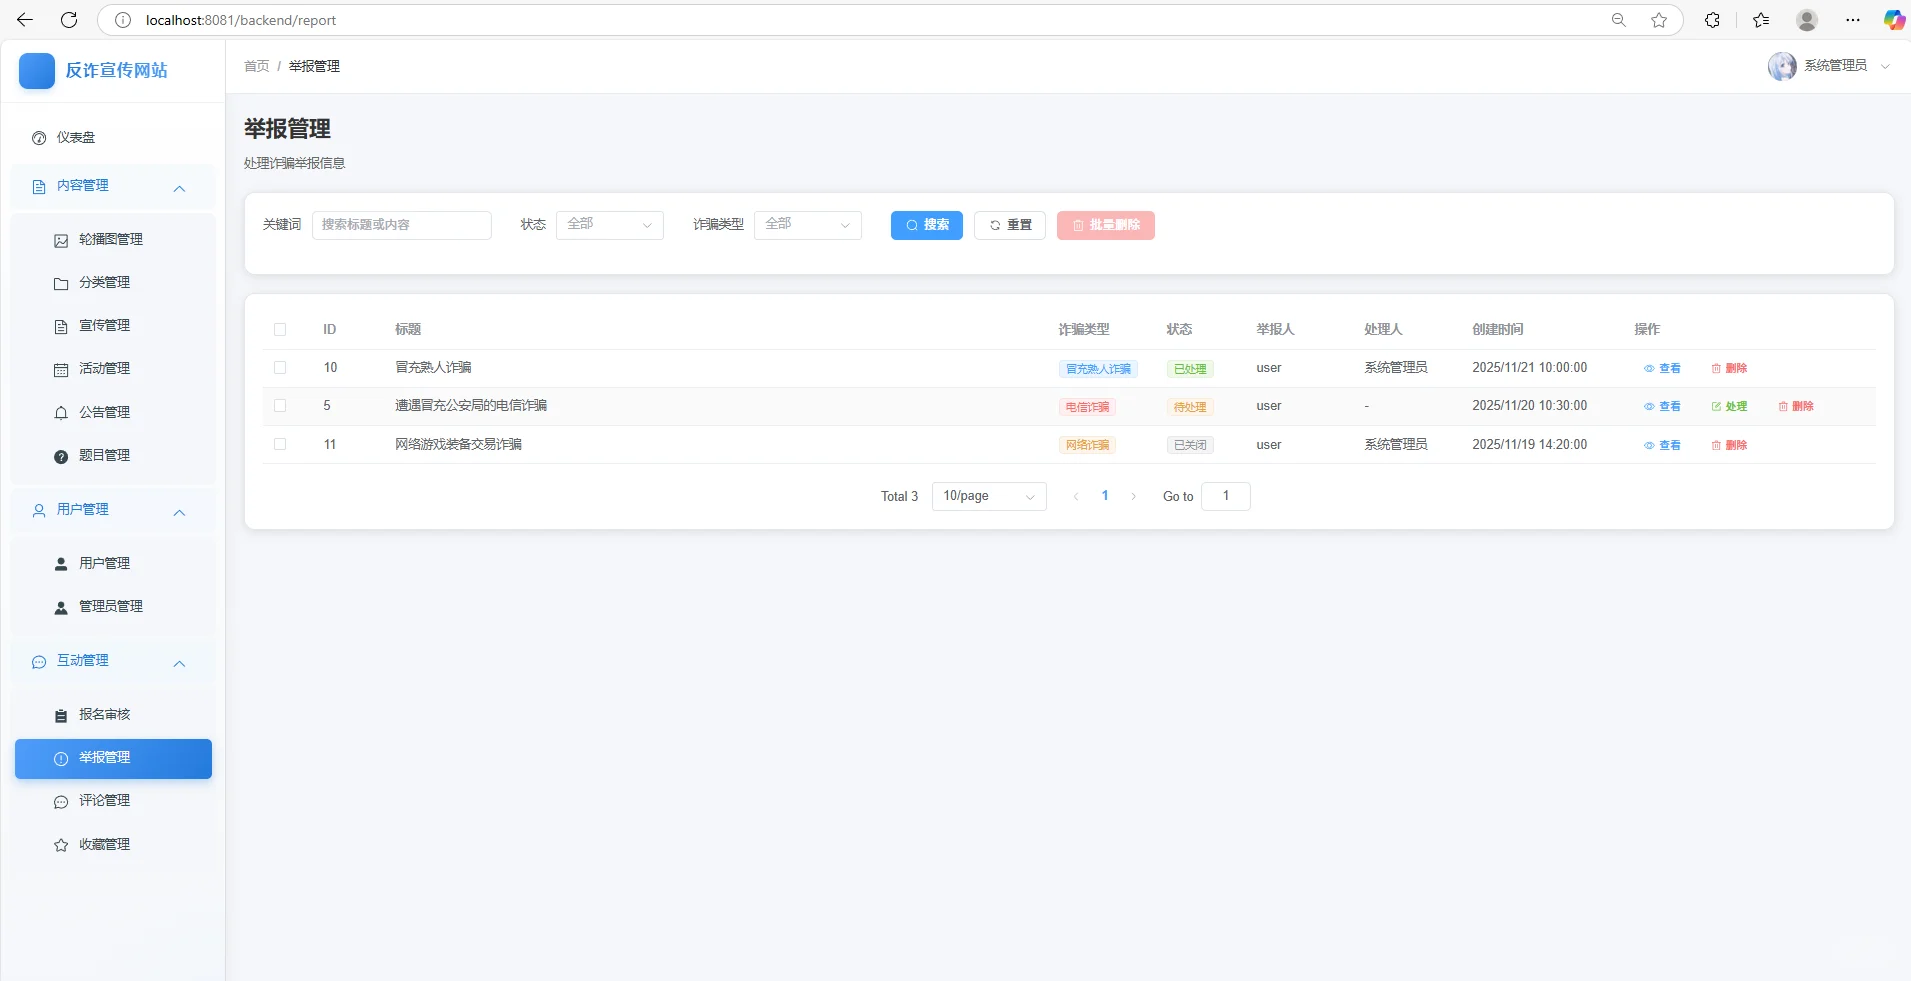Open 评论管理 under 互动管理
Image resolution: width=1911 pixels, height=981 pixels.
pyautogui.click(x=104, y=801)
